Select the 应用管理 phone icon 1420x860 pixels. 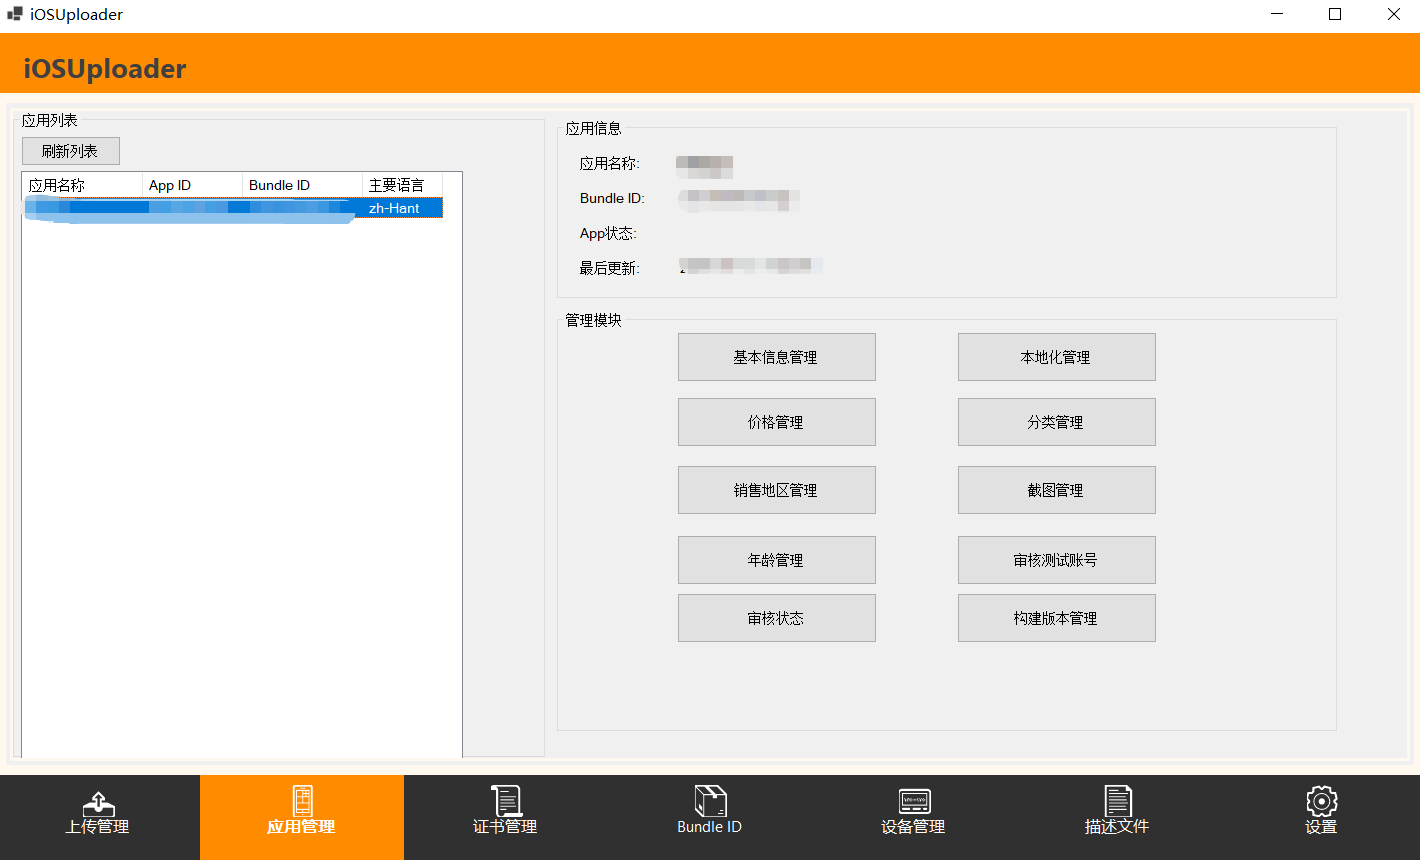click(x=302, y=801)
